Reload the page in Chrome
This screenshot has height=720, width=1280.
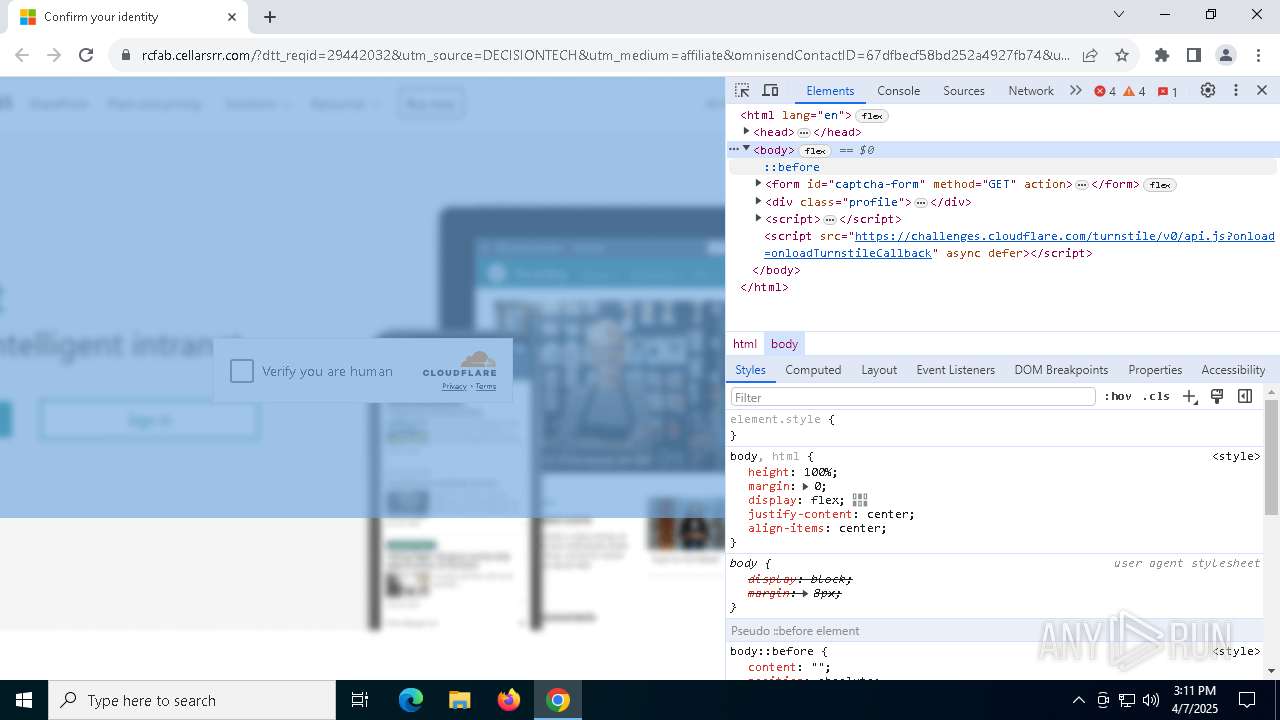pos(86,55)
